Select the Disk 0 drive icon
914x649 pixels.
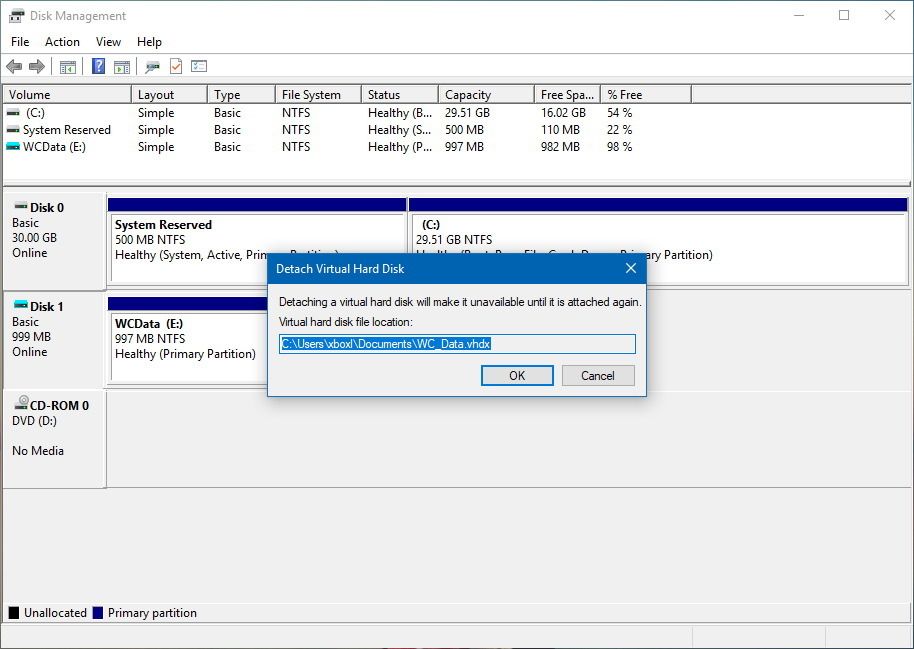click(x=20, y=207)
